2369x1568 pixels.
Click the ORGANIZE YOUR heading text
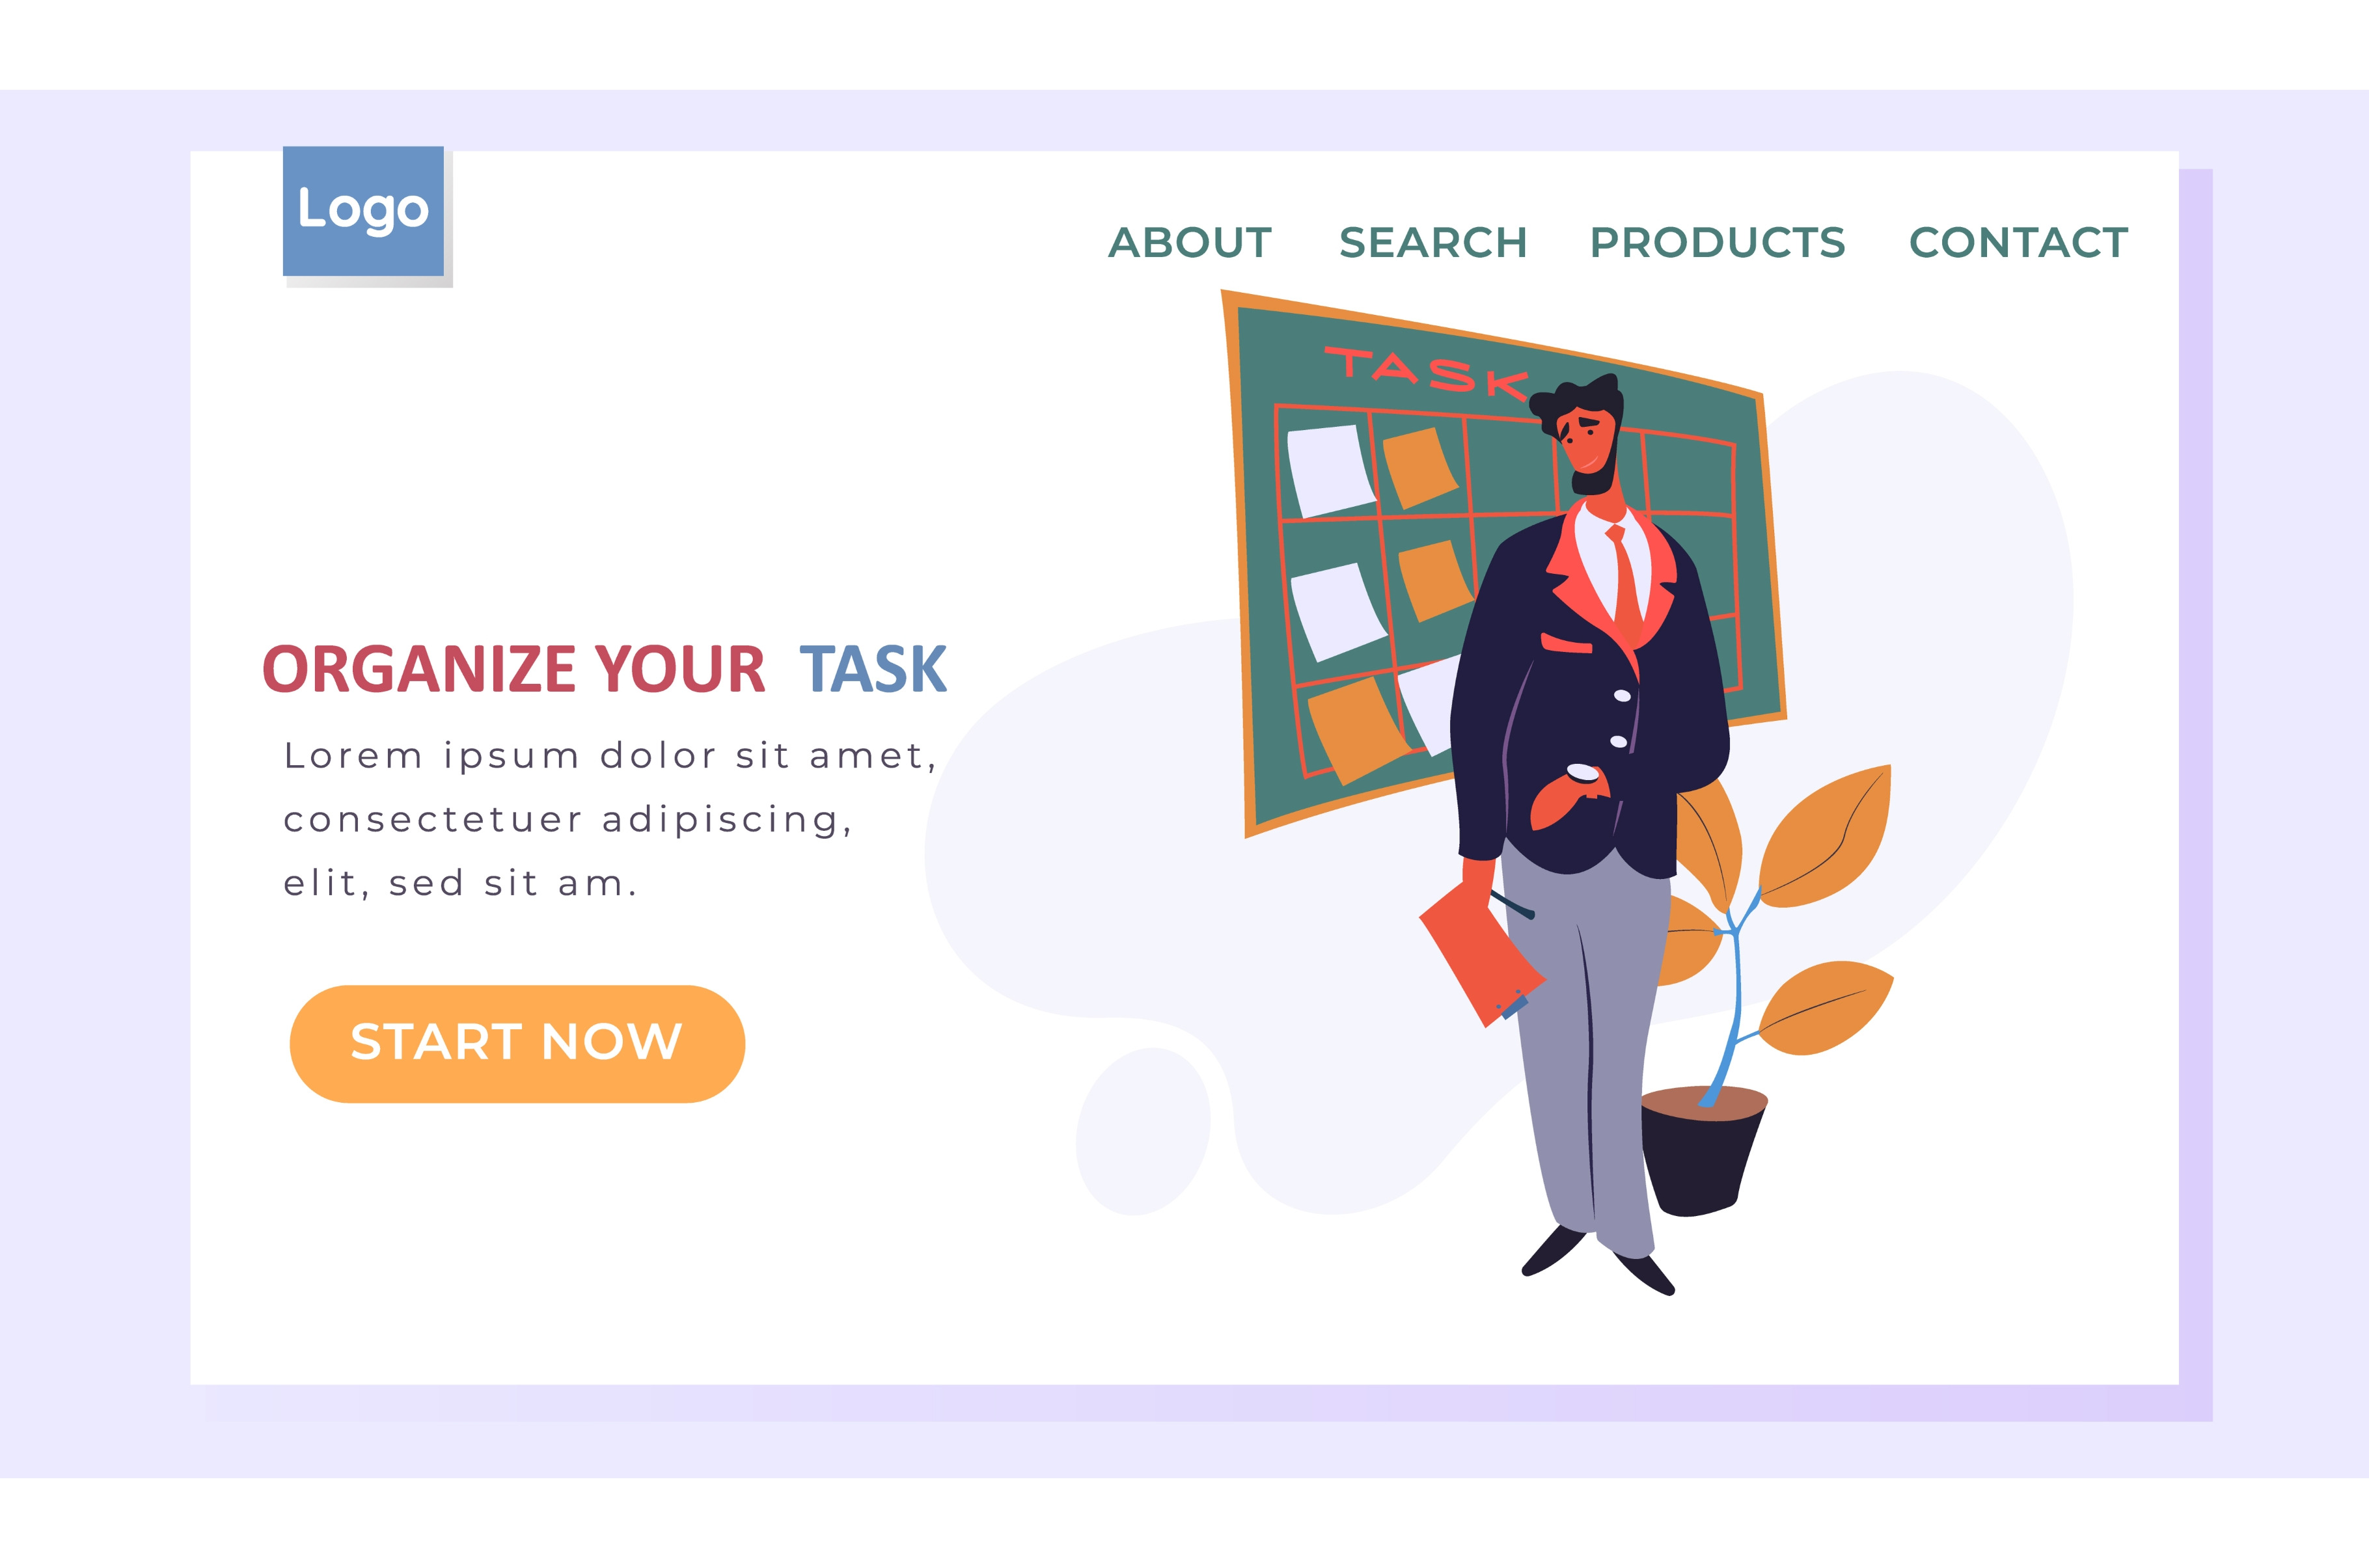[x=513, y=669]
